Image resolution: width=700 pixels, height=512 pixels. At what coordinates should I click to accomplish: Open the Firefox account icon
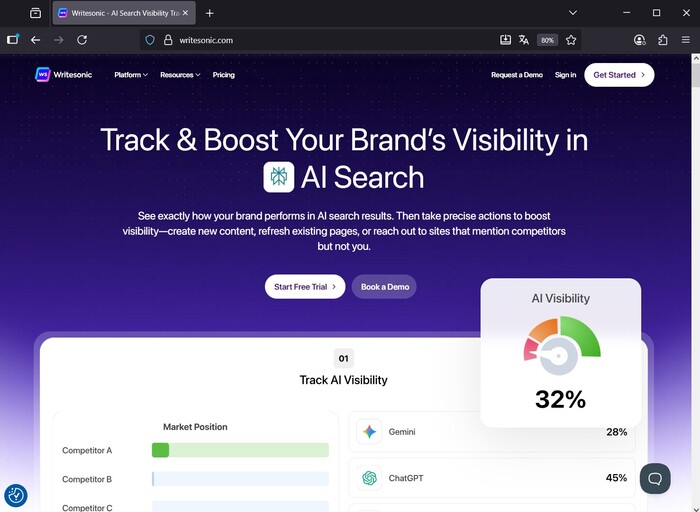coord(640,40)
